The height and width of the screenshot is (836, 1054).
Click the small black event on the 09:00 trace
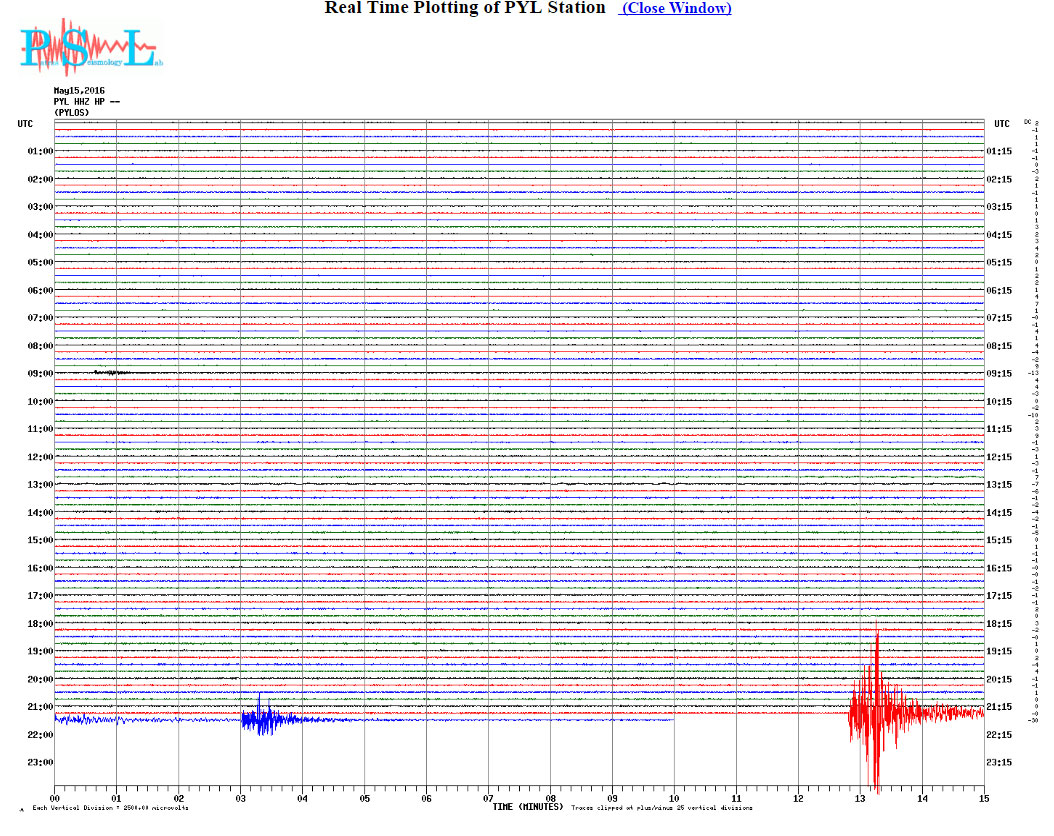tap(112, 372)
